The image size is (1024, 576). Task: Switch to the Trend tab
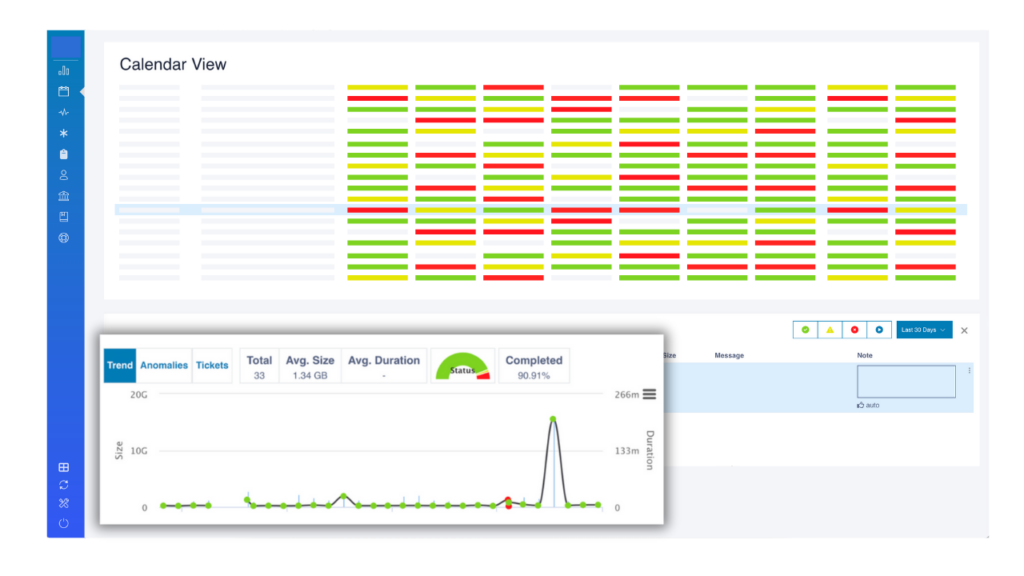[120, 365]
